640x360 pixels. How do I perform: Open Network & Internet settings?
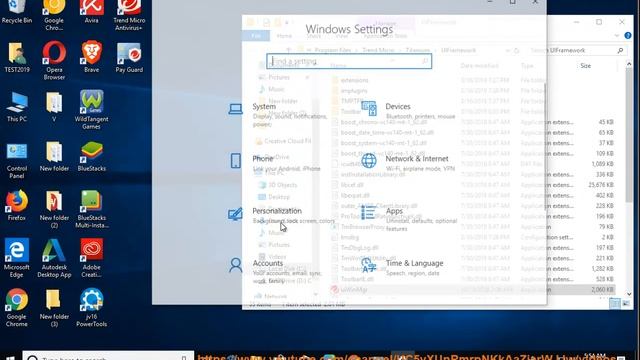tap(408, 162)
